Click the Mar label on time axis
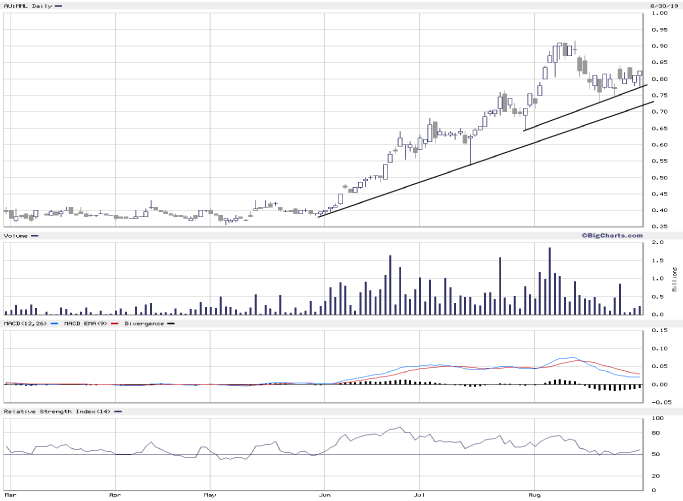This screenshot has width=683, height=501. click(x=11, y=494)
